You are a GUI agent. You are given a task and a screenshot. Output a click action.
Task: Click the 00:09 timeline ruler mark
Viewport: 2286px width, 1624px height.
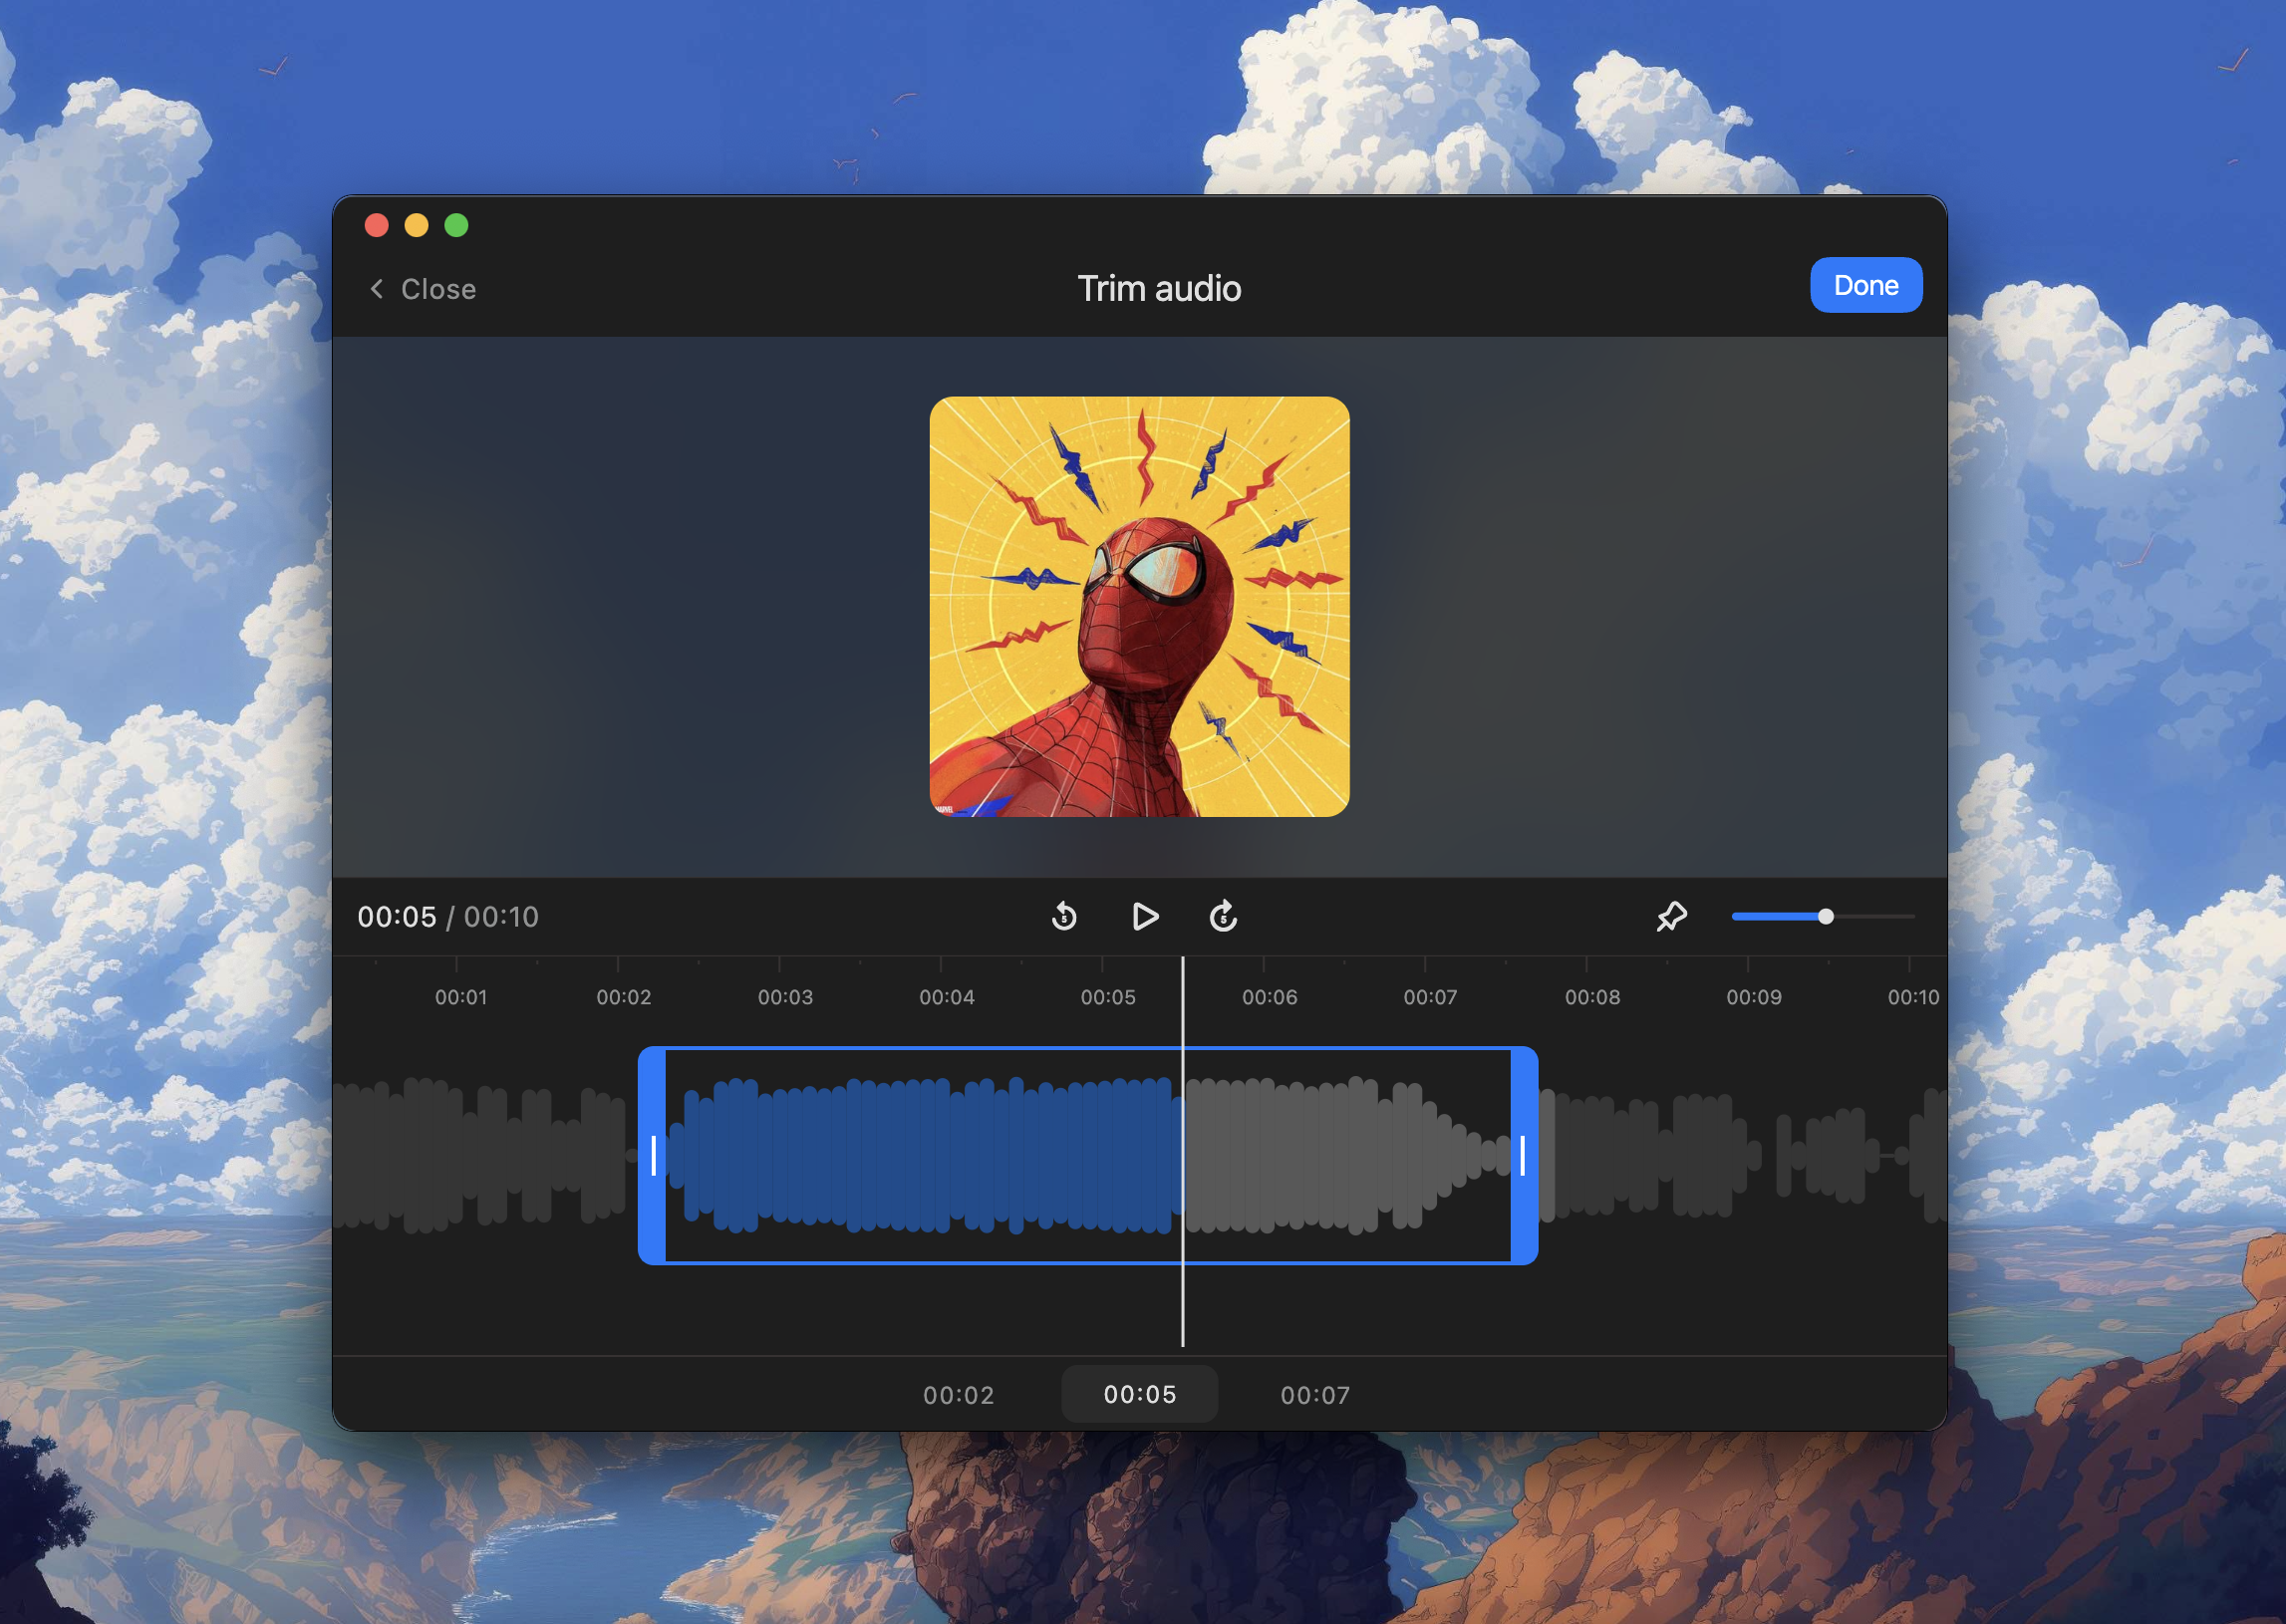click(x=1753, y=997)
